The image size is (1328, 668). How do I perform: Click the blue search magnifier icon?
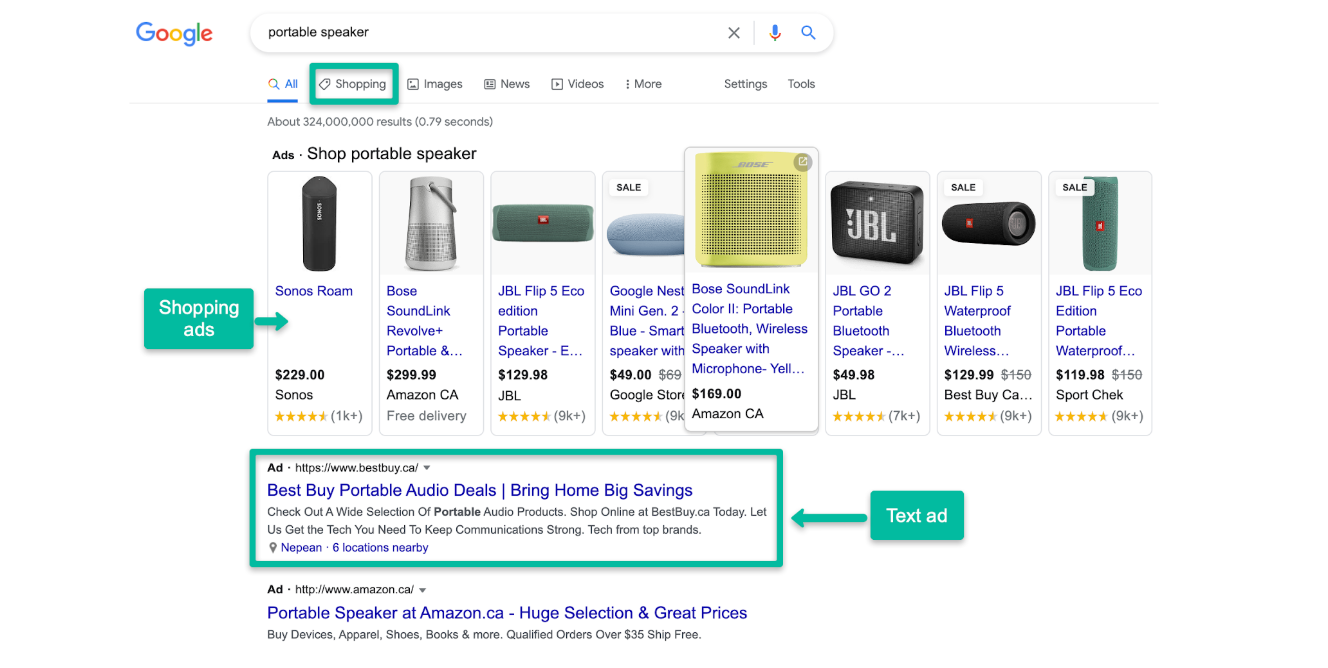(x=809, y=33)
